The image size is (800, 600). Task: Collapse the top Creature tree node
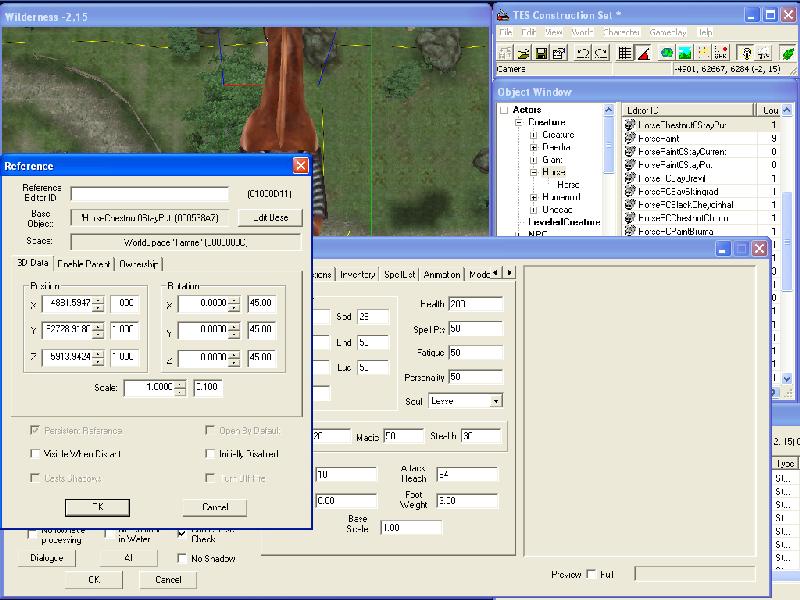(519, 122)
